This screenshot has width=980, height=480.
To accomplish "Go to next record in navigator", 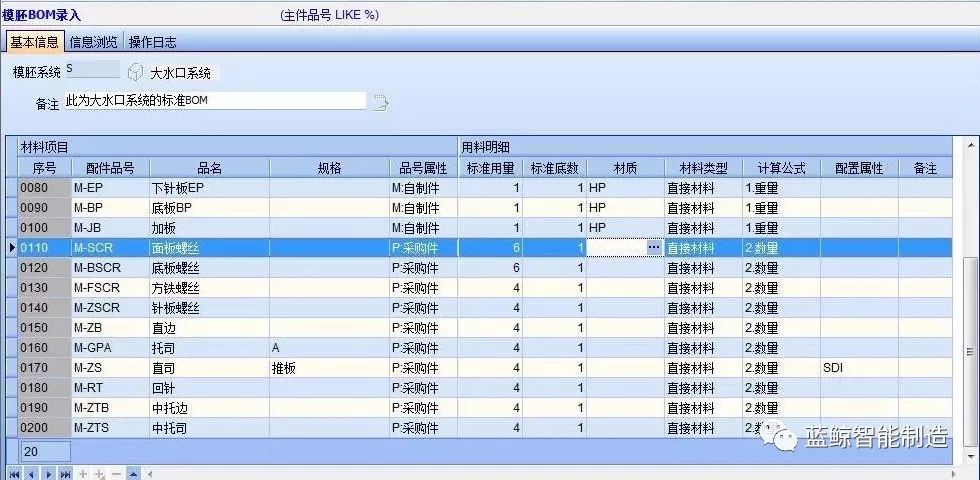I will [x=48, y=473].
